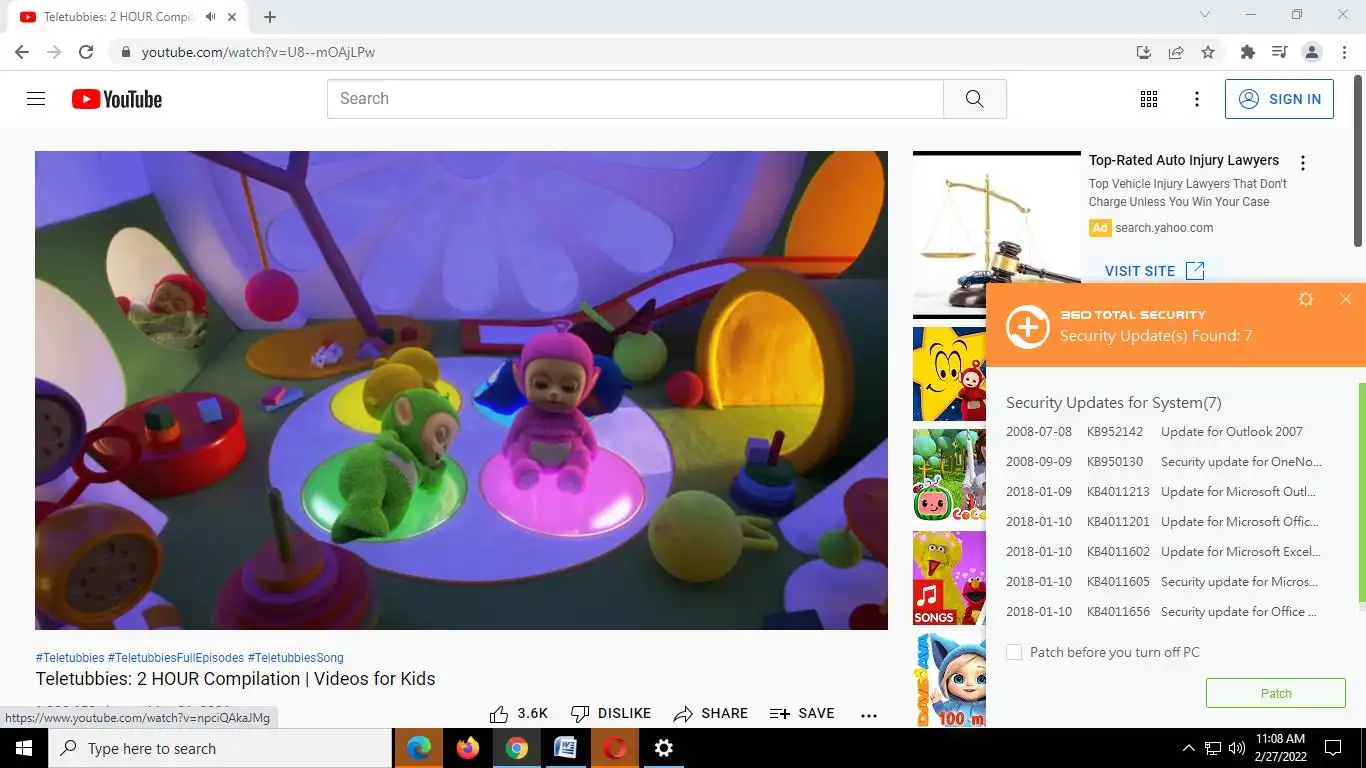Go to YouTube home via logo
This screenshot has height=768, width=1366.
117,99
